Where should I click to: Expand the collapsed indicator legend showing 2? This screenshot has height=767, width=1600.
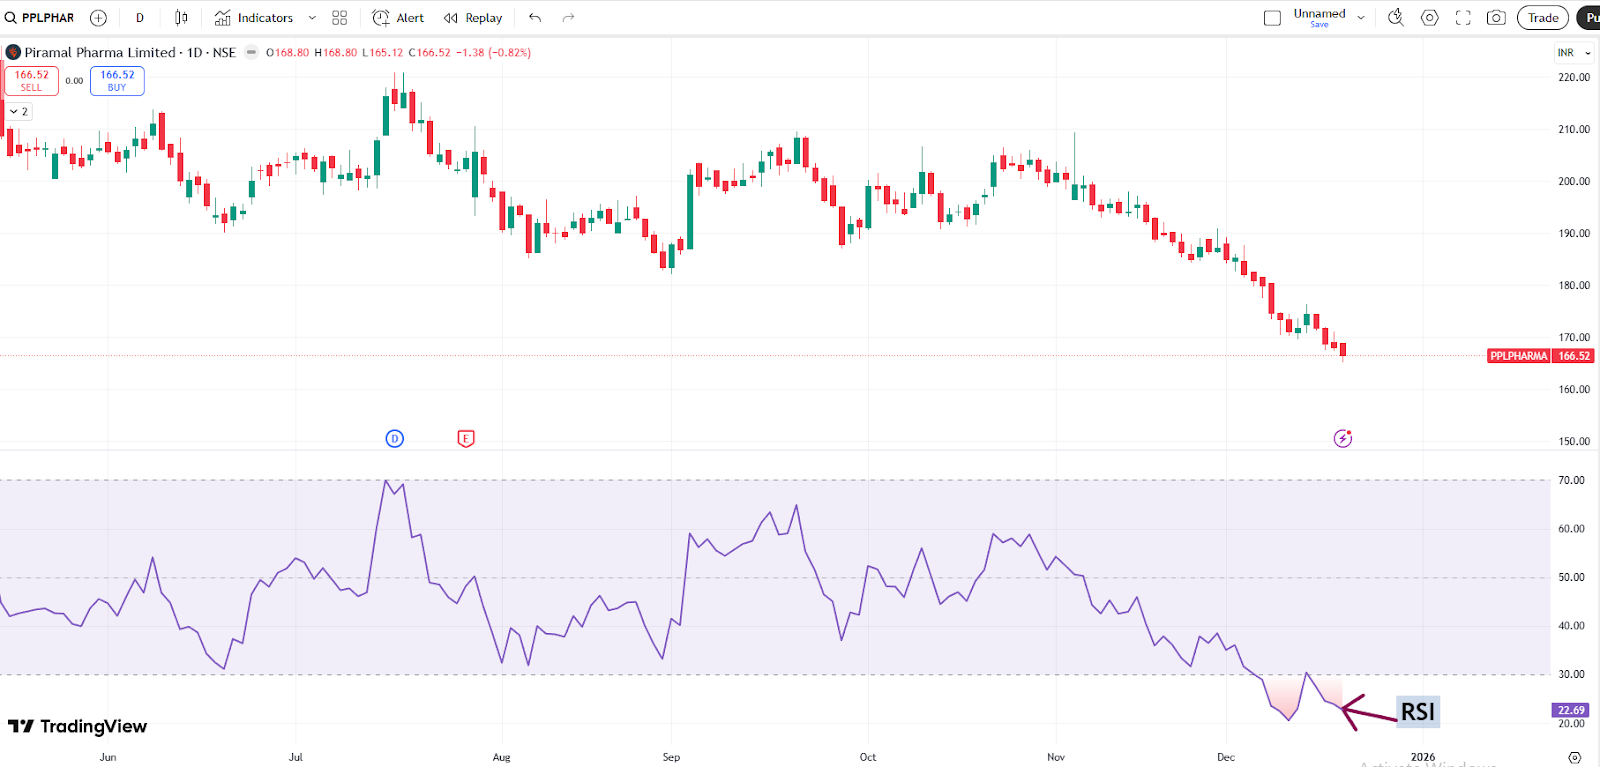19,112
